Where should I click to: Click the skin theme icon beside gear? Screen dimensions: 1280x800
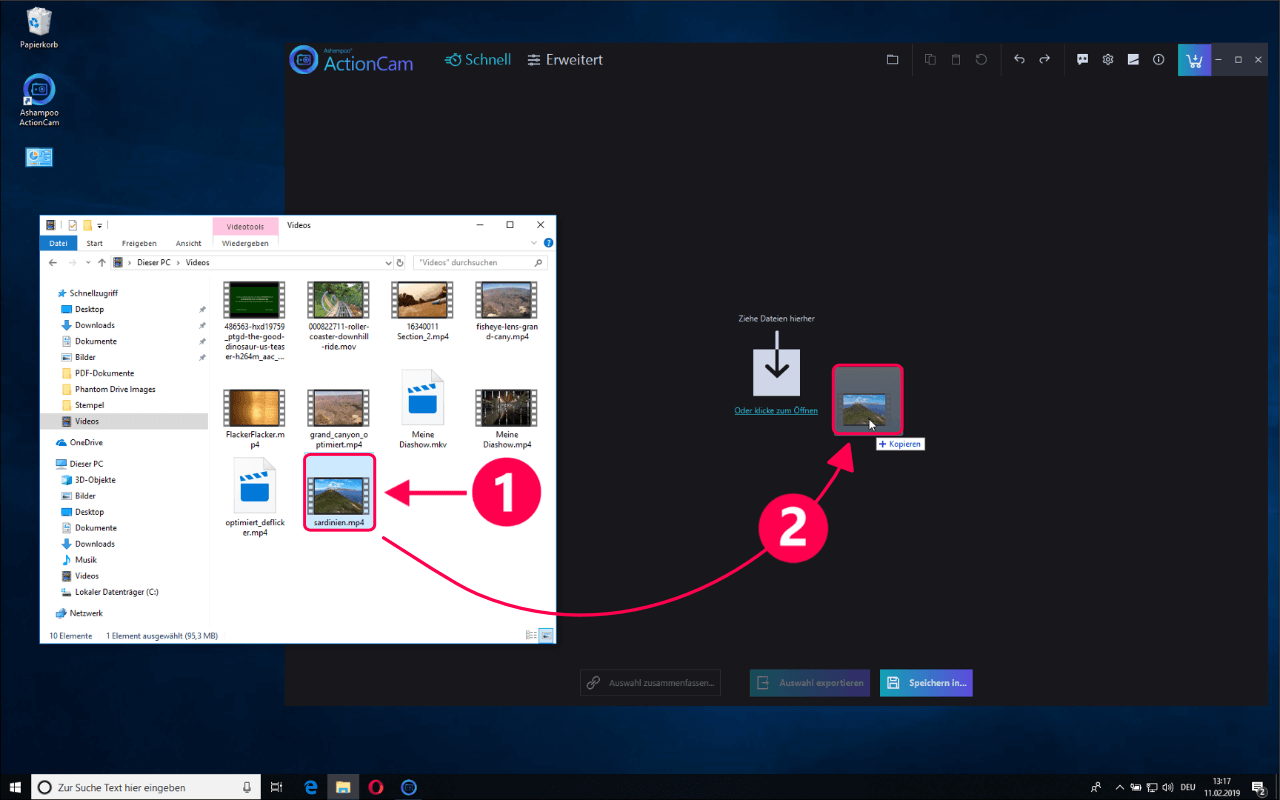[x=1133, y=60]
